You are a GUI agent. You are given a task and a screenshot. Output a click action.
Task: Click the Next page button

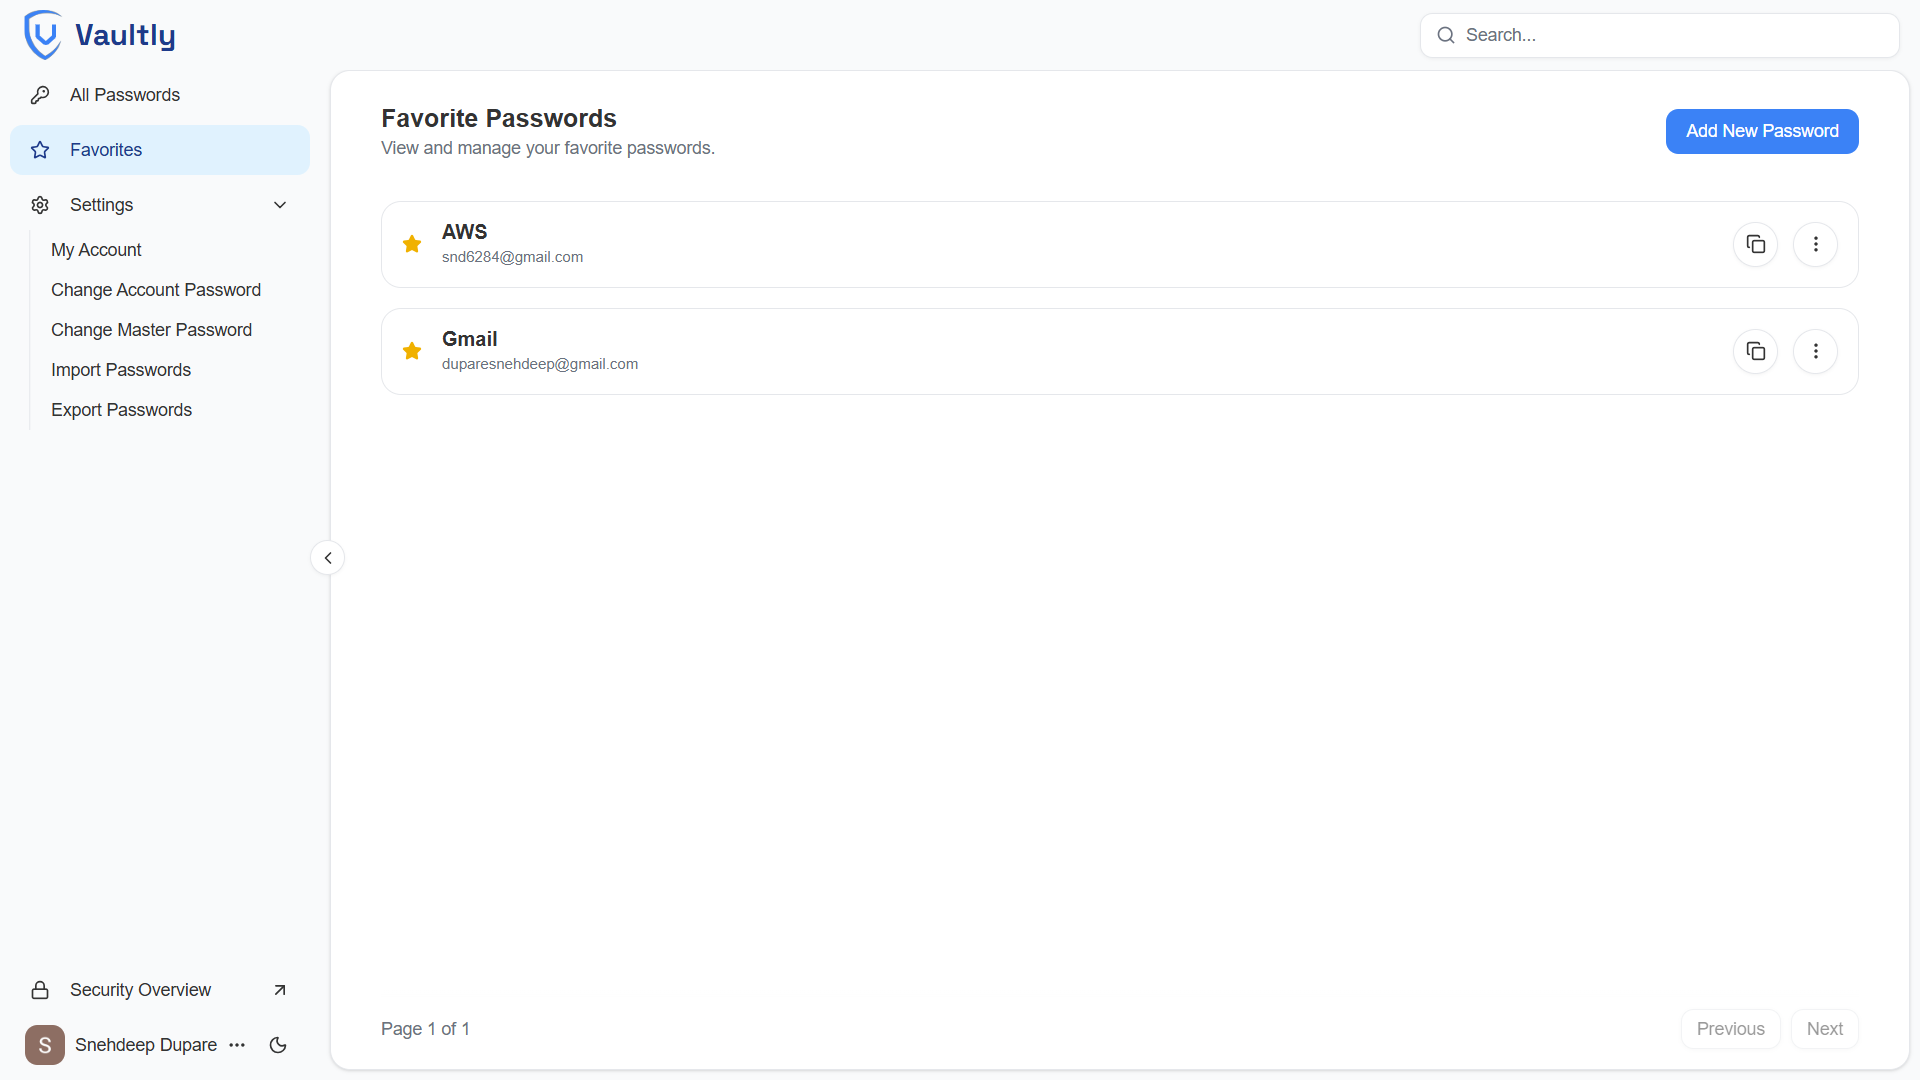pos(1824,1029)
